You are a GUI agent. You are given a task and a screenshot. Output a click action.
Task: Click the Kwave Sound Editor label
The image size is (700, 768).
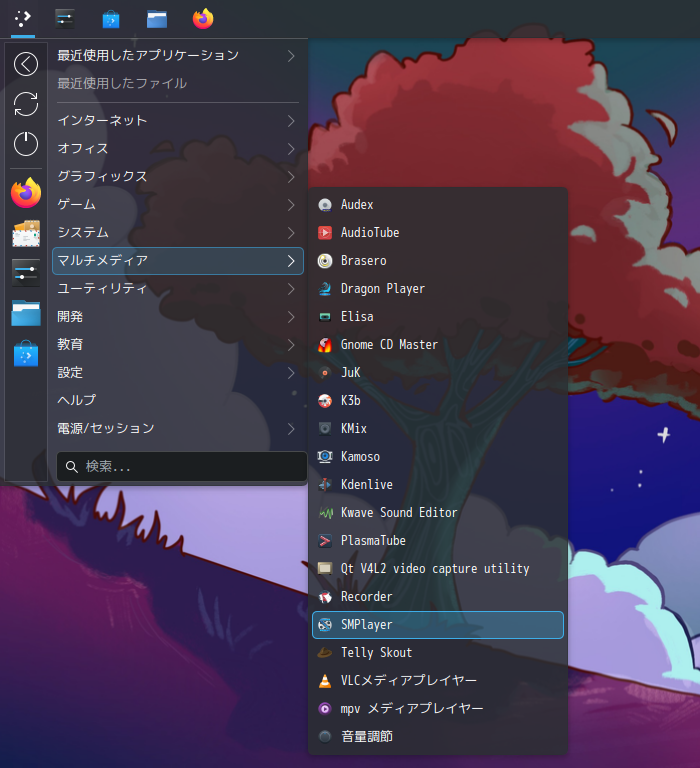pos(399,513)
